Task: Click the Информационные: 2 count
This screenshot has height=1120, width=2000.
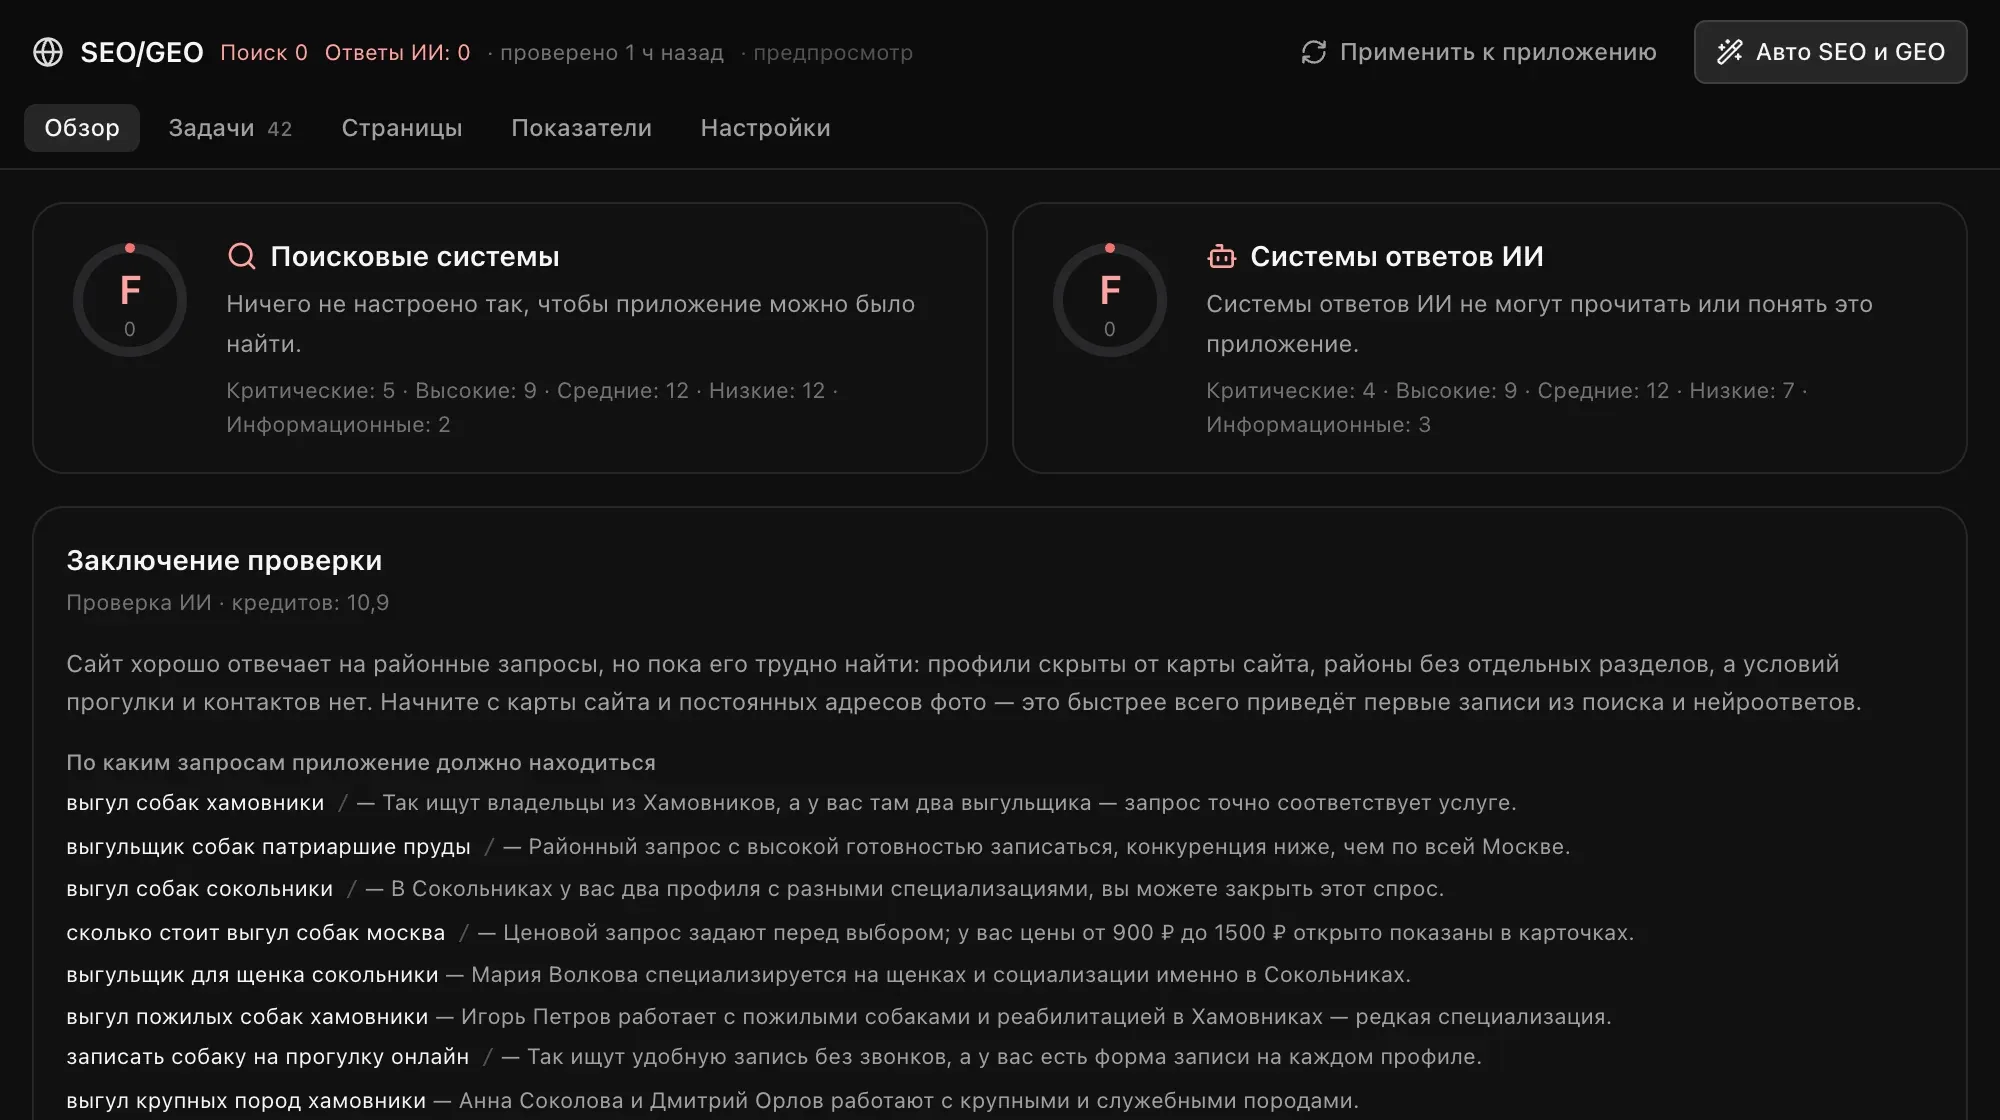Action: point(338,425)
